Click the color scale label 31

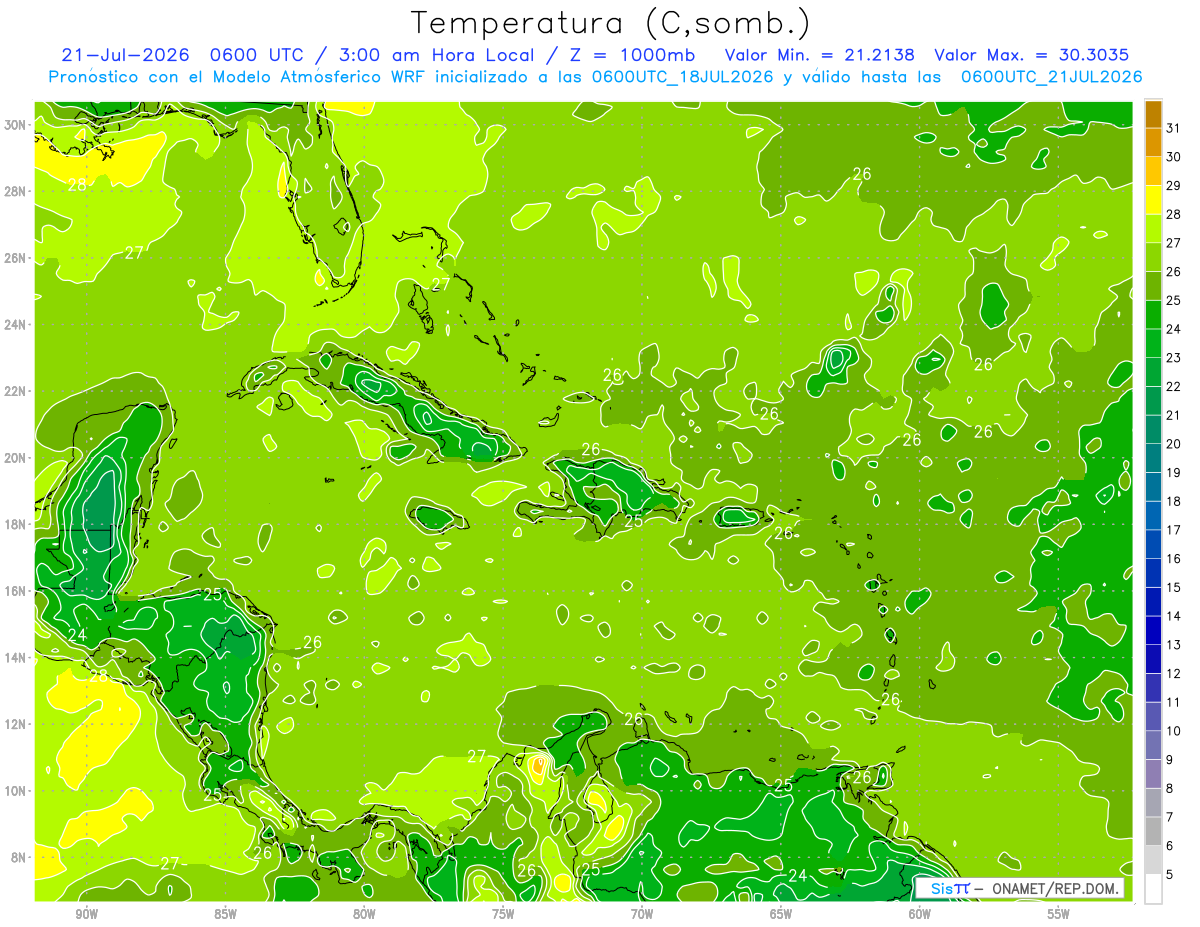pyautogui.click(x=1174, y=127)
